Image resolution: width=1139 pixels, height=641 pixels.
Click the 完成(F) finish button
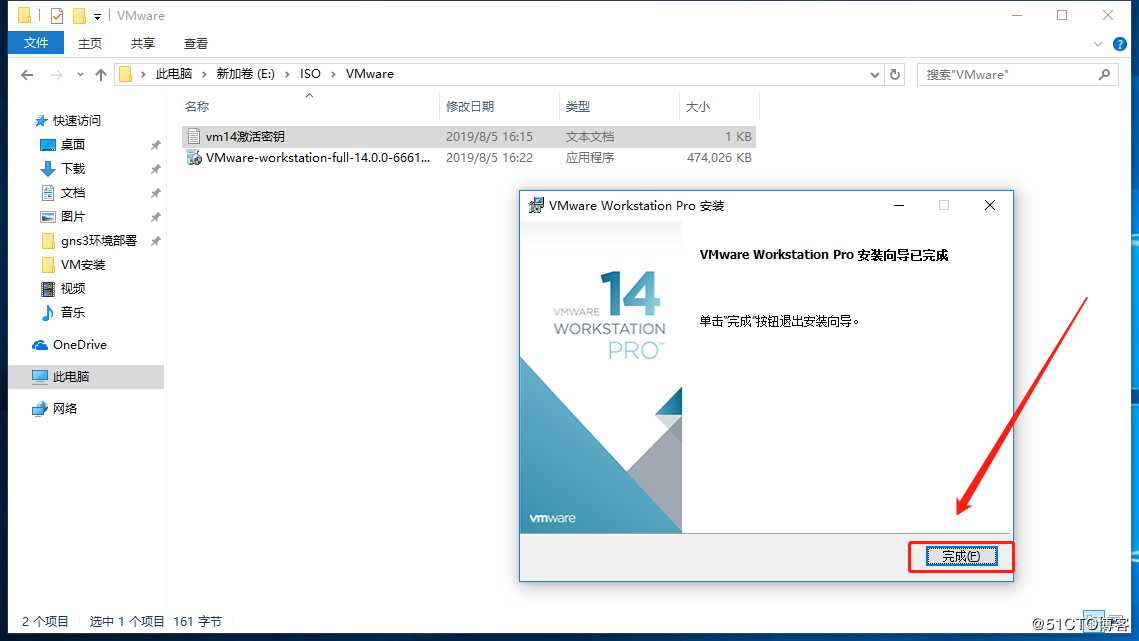pos(961,556)
